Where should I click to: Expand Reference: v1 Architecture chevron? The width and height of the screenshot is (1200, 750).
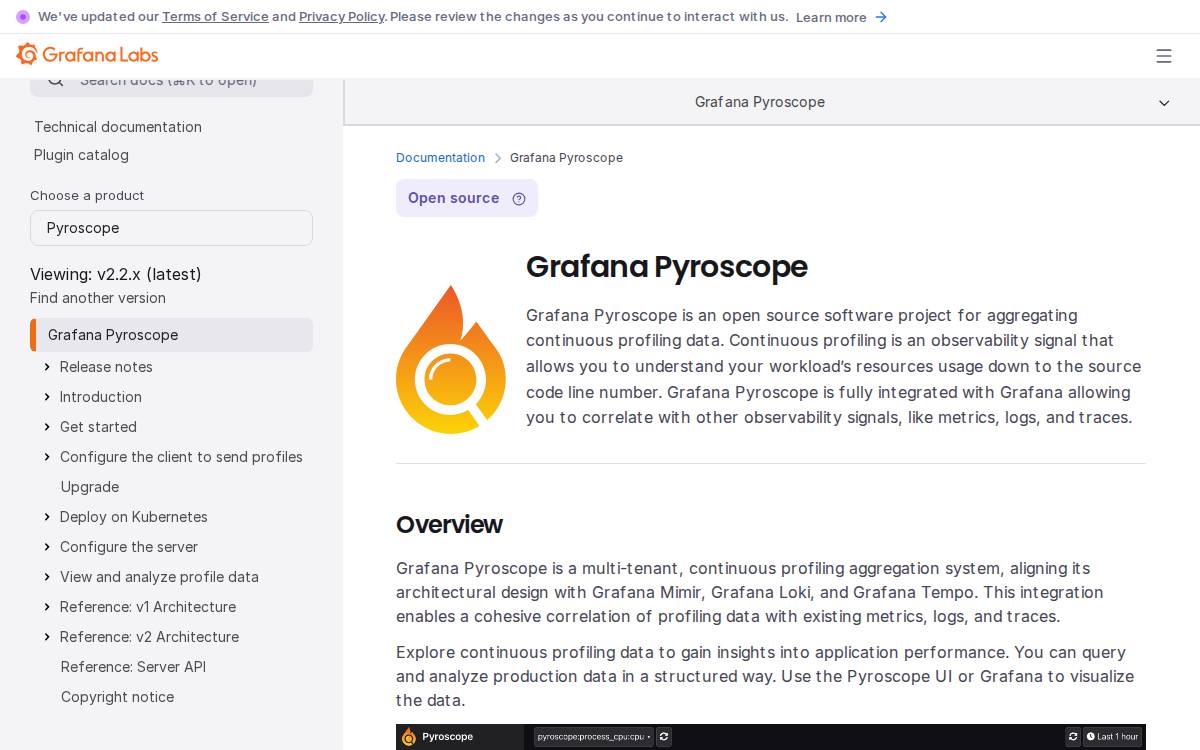point(47,607)
